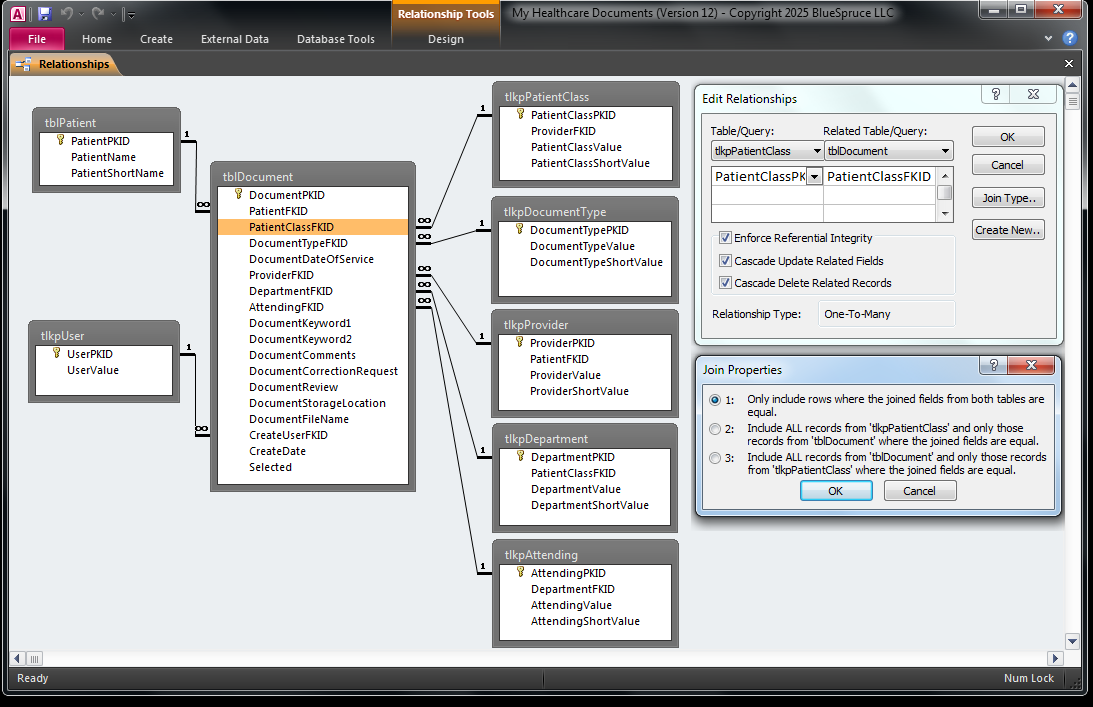Click the Undo arrow icon

click(67, 14)
